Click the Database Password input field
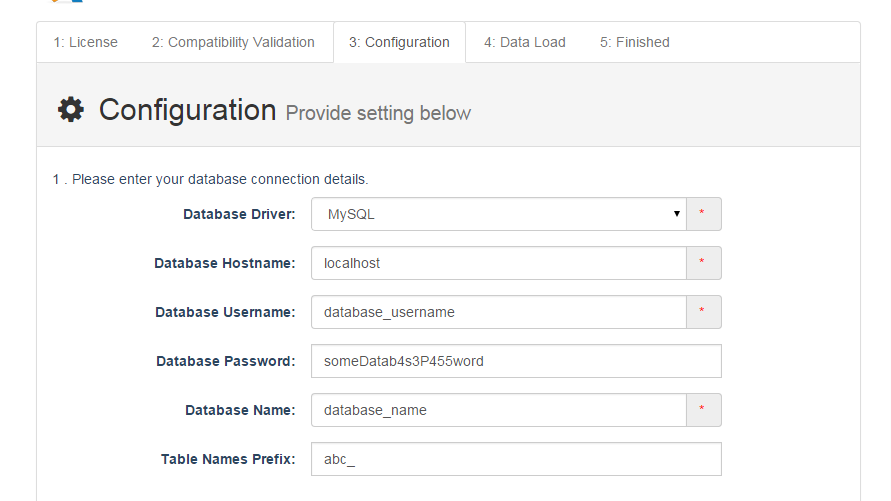 pos(515,361)
